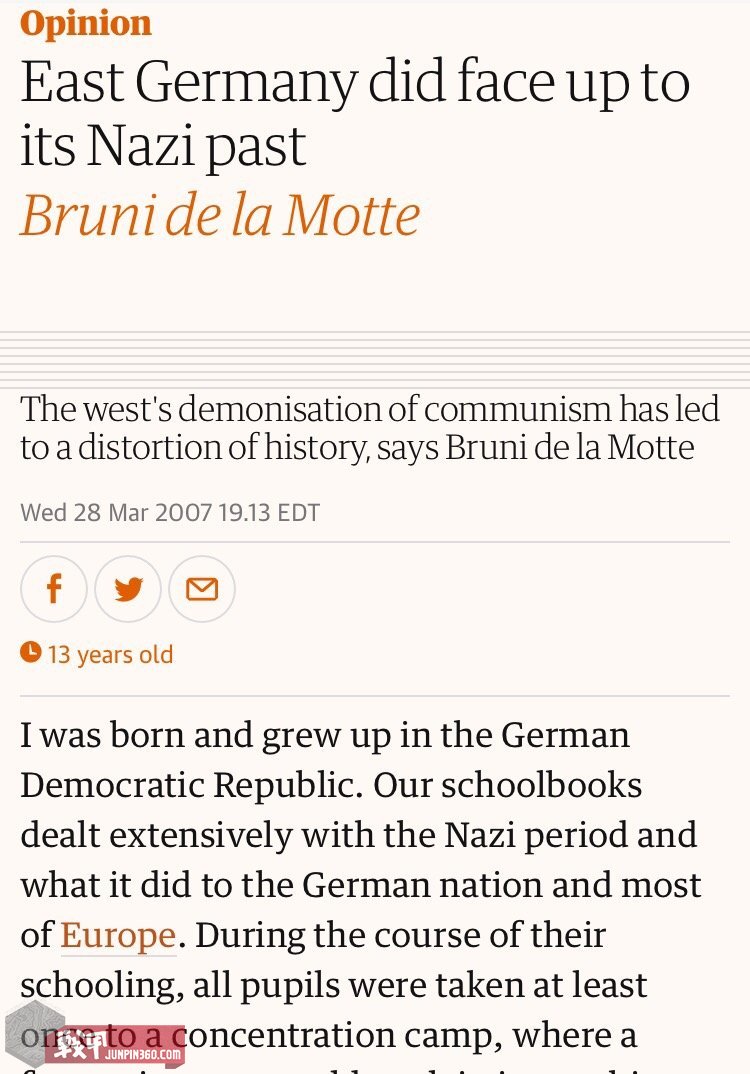Follow the Europe hyperlink
This screenshot has width=750, height=1074.
point(118,935)
